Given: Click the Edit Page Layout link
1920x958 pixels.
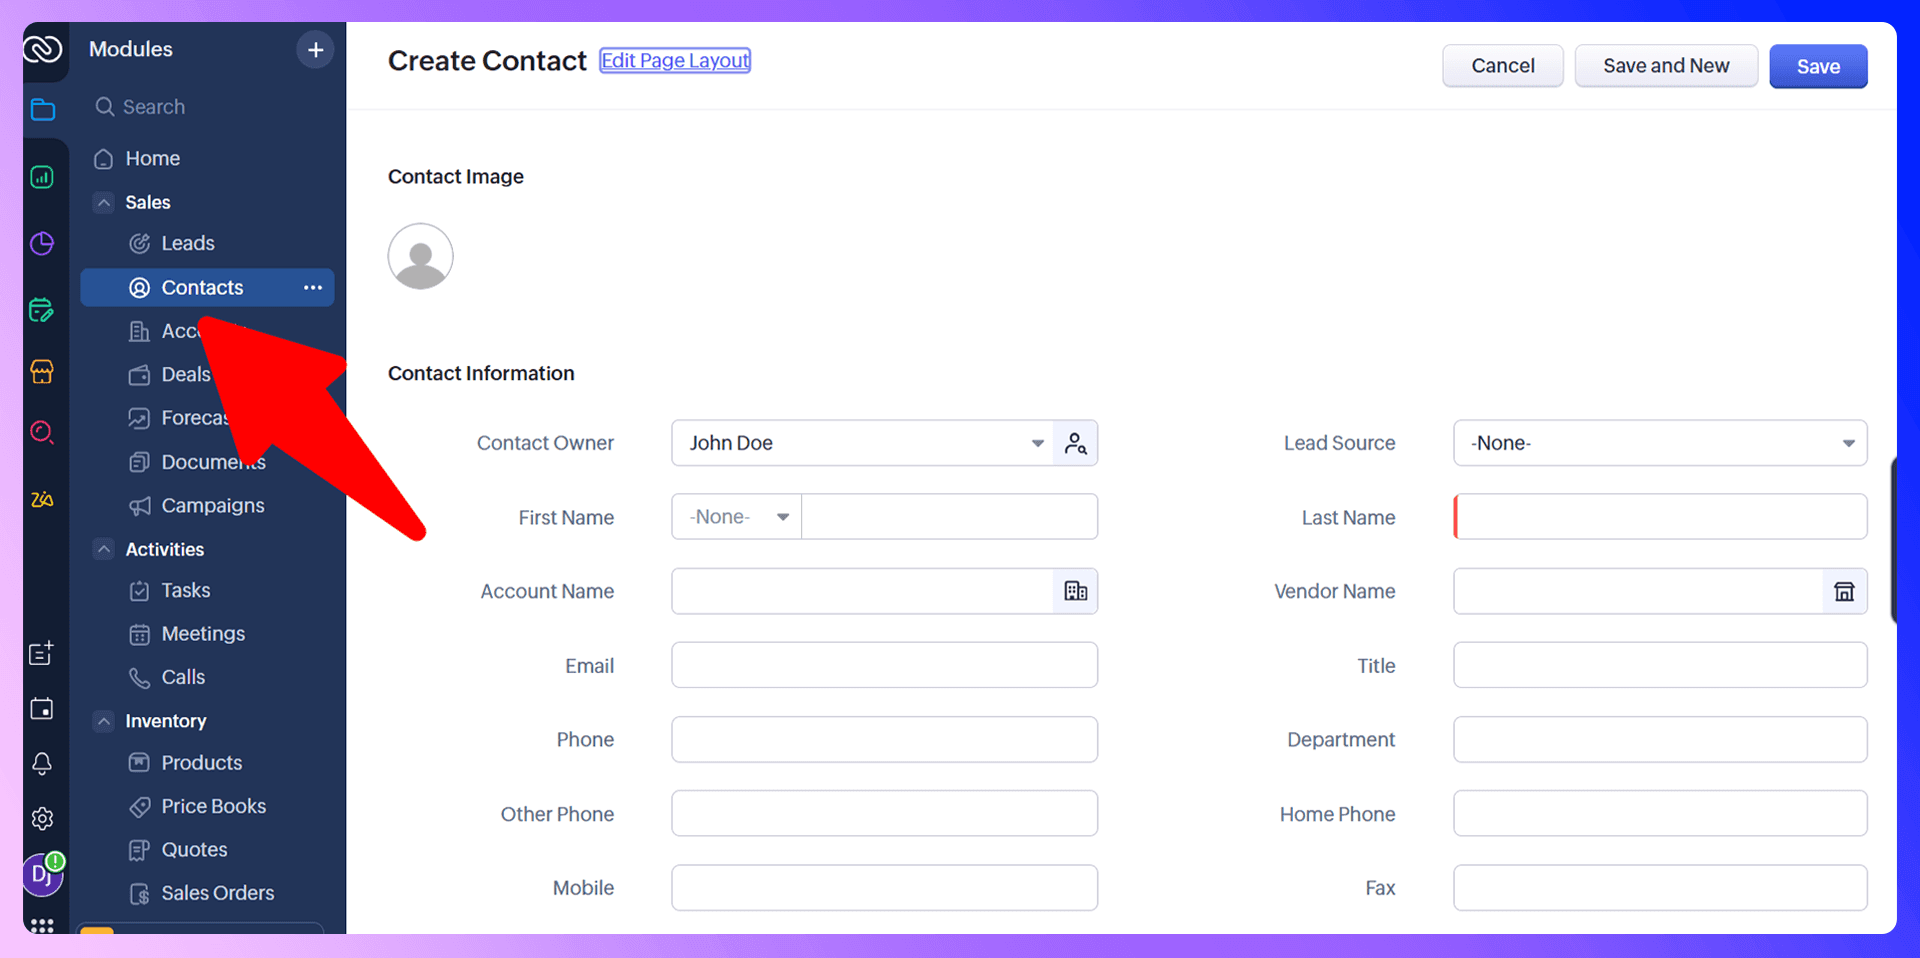Looking at the screenshot, I should 675,60.
